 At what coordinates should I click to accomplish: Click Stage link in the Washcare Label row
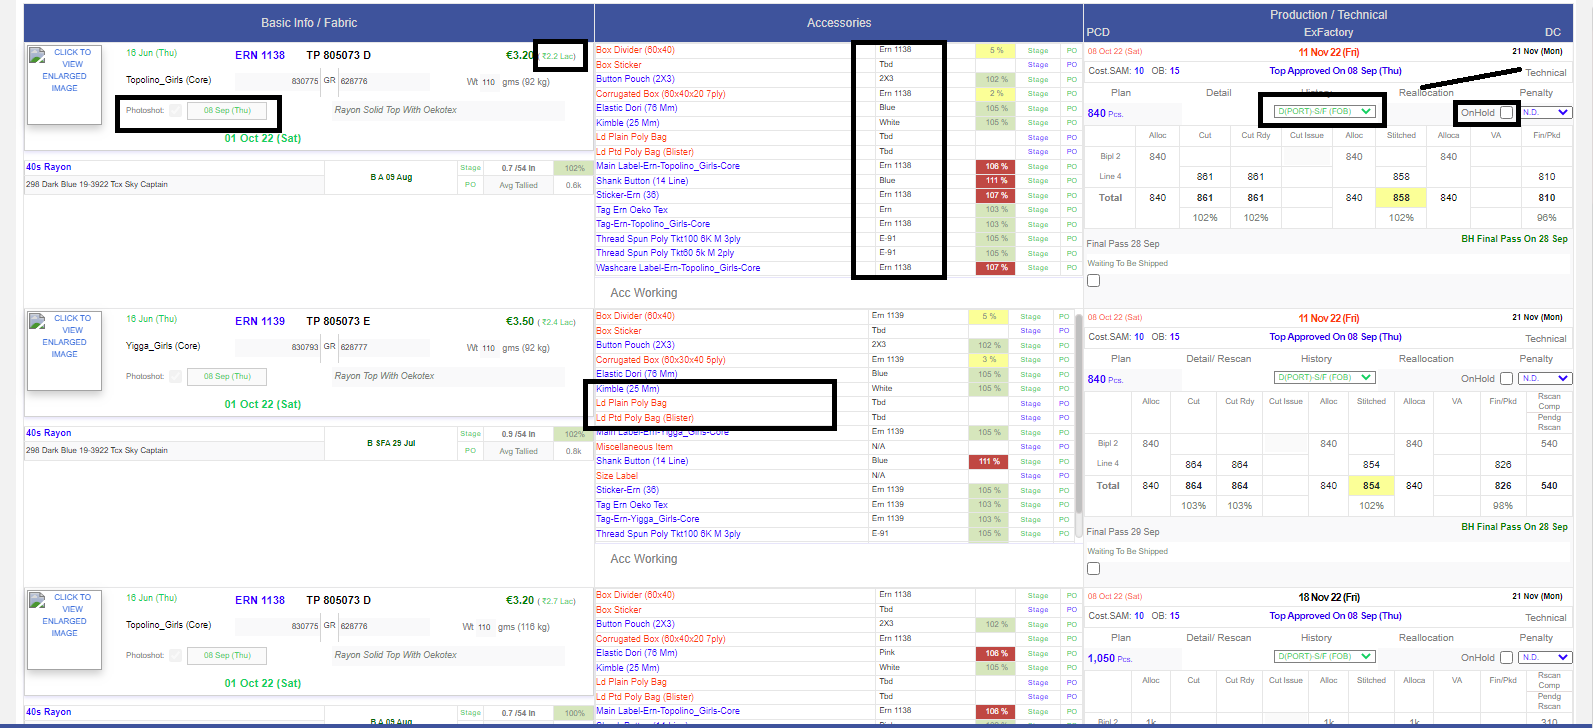click(x=1038, y=268)
